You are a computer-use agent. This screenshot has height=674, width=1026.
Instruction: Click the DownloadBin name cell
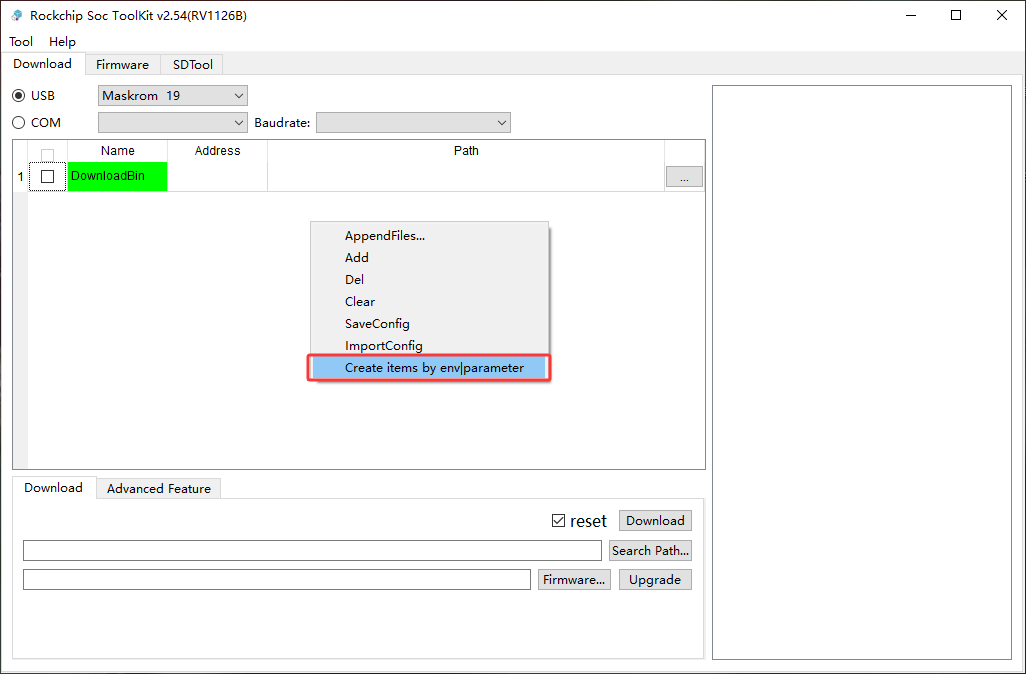[x=118, y=176]
